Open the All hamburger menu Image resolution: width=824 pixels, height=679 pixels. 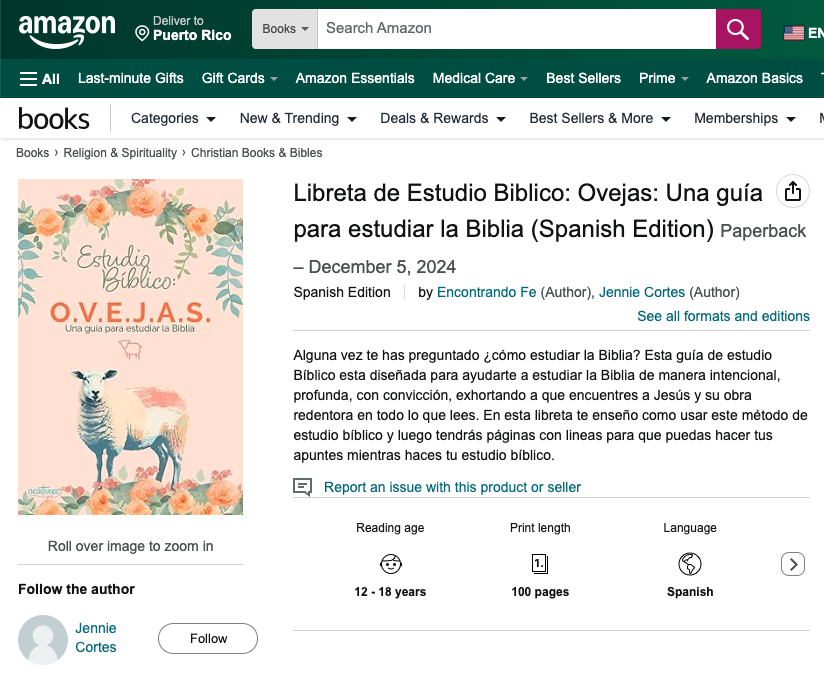click(x=40, y=78)
